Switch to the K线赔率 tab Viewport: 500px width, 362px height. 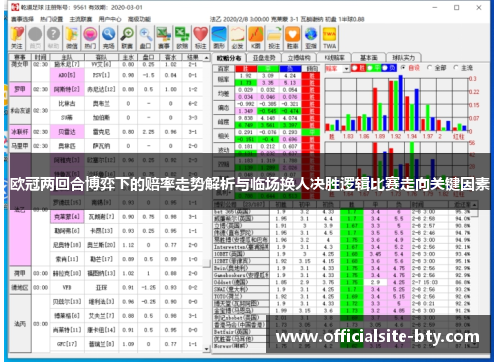[334, 58]
